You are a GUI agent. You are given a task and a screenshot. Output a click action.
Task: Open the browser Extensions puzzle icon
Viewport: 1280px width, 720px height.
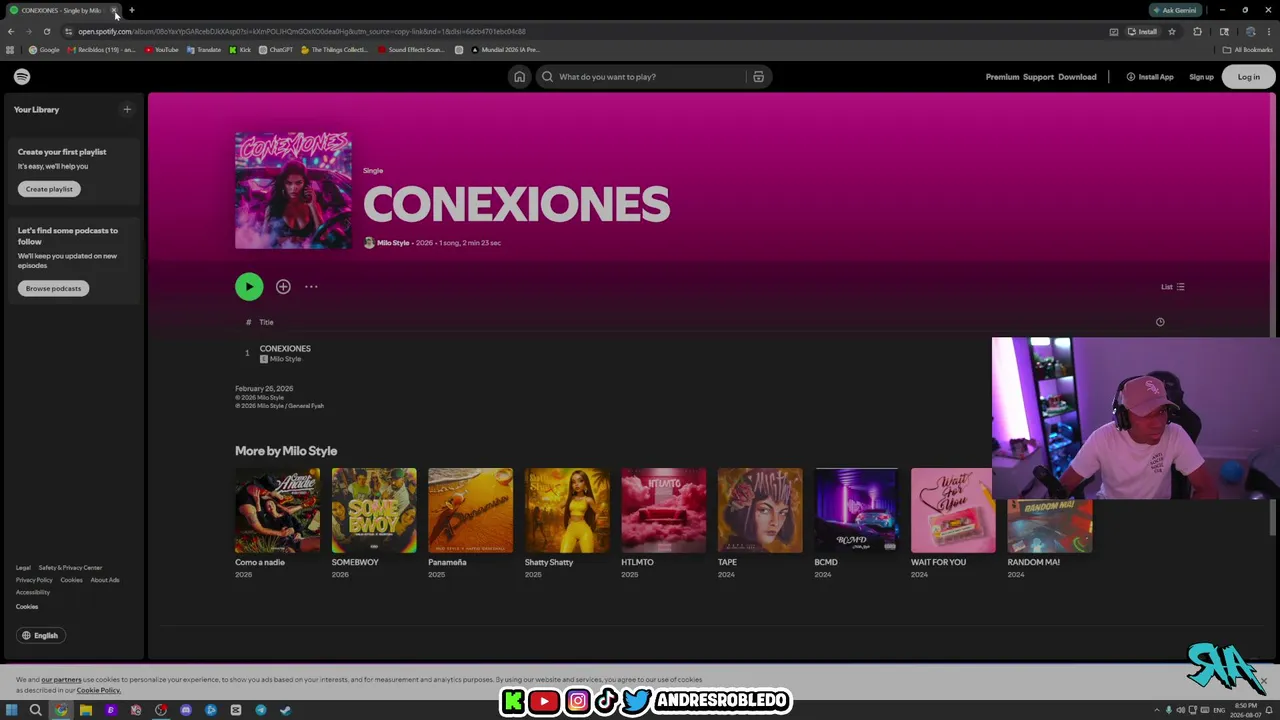(x=1197, y=32)
